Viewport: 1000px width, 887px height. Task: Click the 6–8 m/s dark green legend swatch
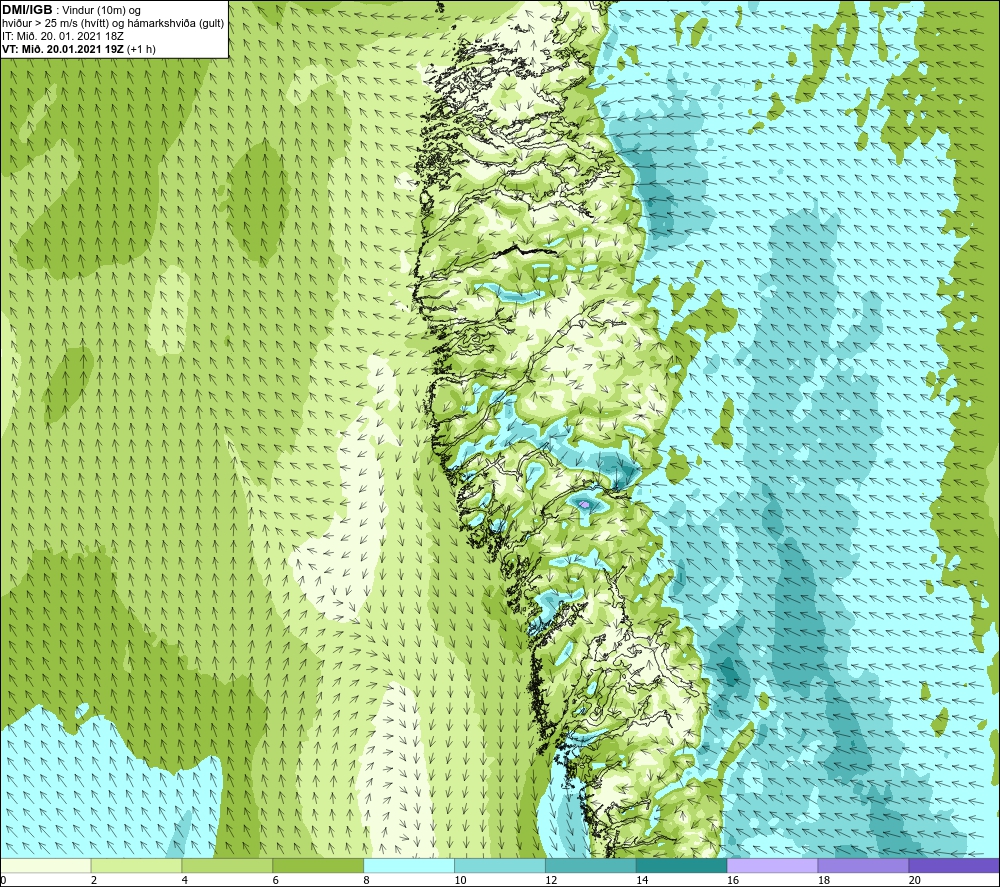pyautogui.click(x=318, y=865)
